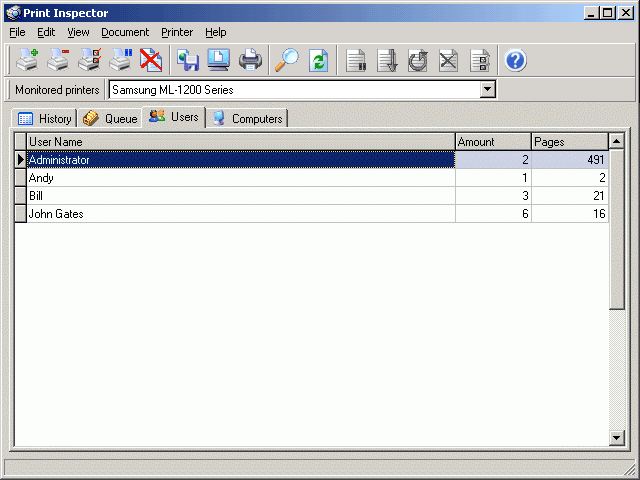This screenshot has width=640, height=480.
Task: Open help with the blue question mark
Action: point(516,60)
